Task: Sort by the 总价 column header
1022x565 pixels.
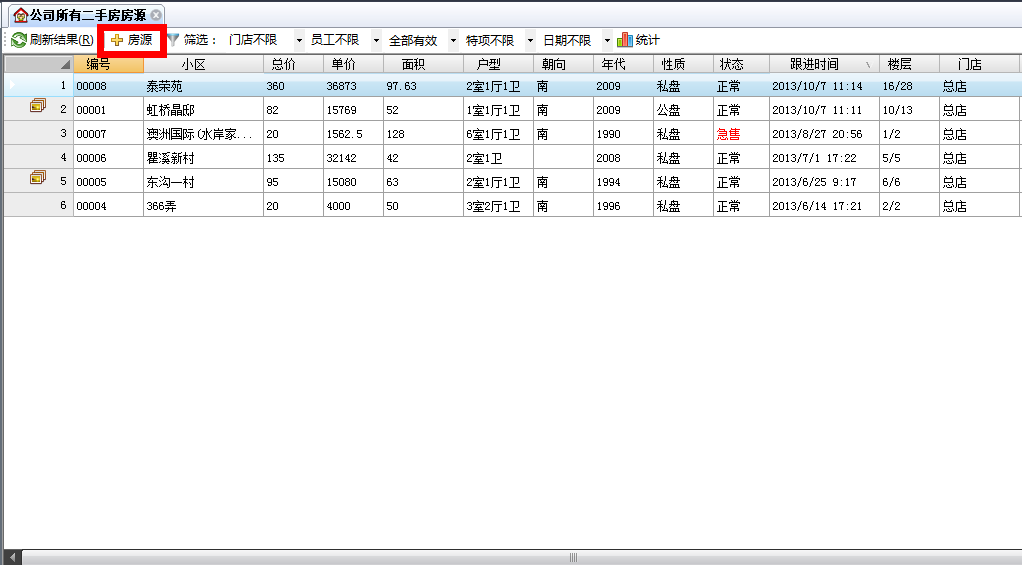Action: click(293, 65)
